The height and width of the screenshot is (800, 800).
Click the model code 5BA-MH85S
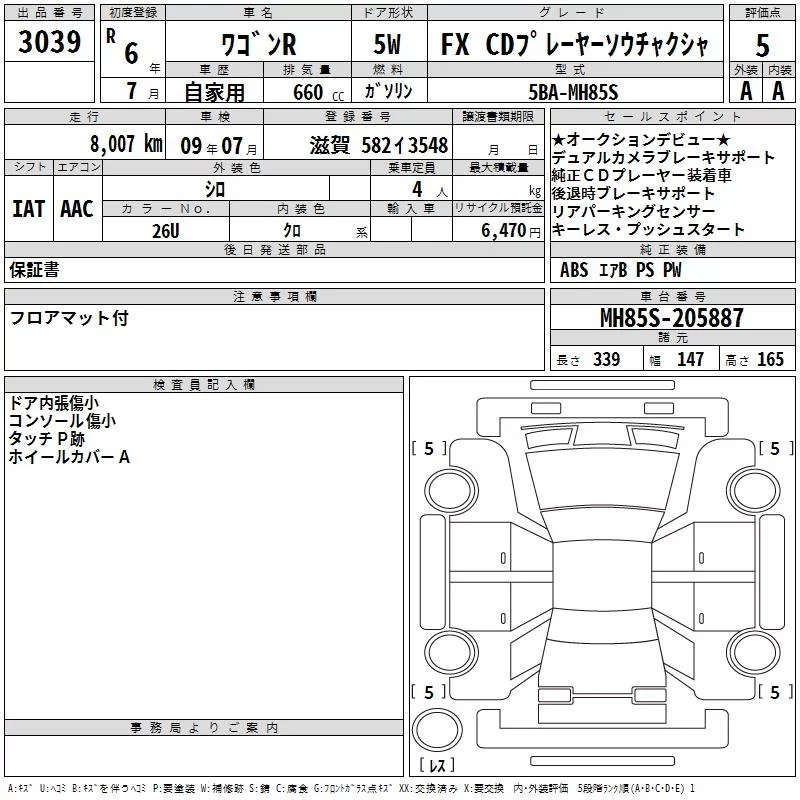(x=574, y=92)
